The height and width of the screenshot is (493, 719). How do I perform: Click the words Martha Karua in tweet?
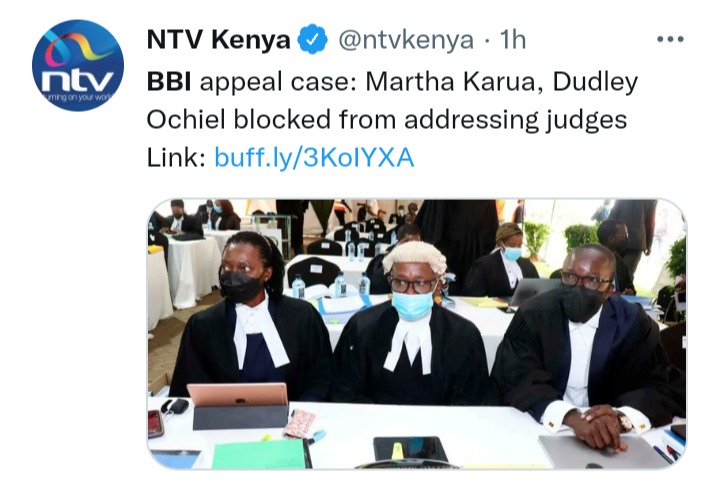[x=450, y=83]
